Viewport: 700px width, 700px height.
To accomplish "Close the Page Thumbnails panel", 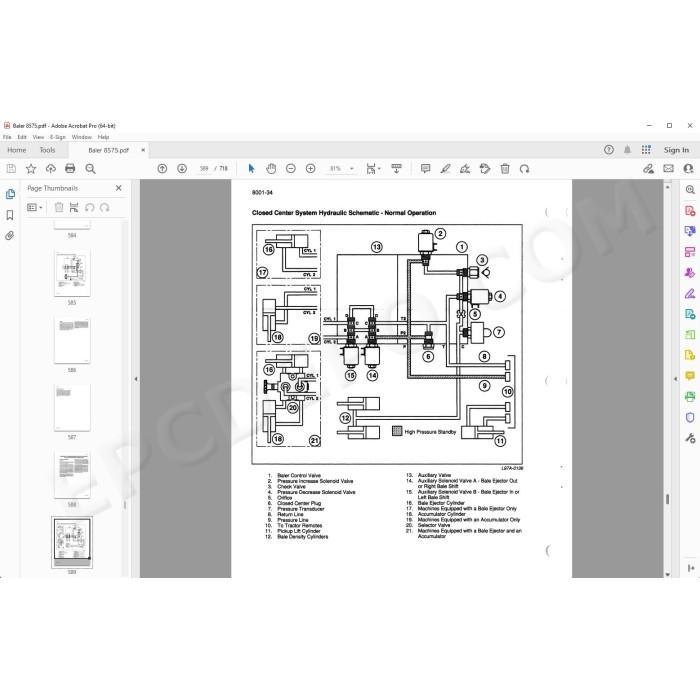I will pos(119,188).
